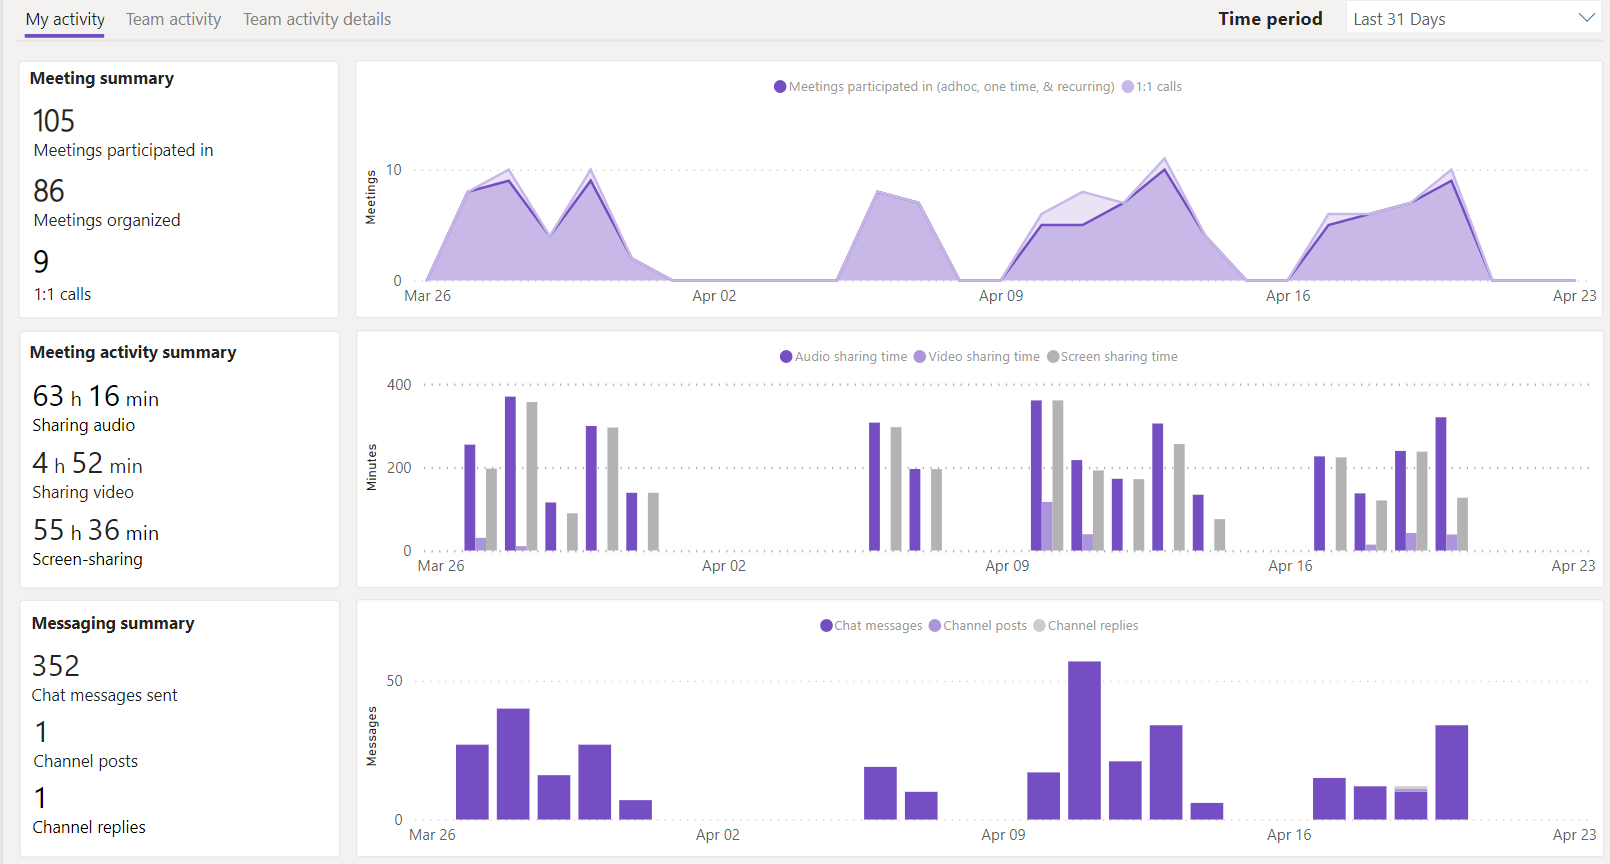Click the Channel replies legend marker
This screenshot has width=1610, height=864.
1039,626
